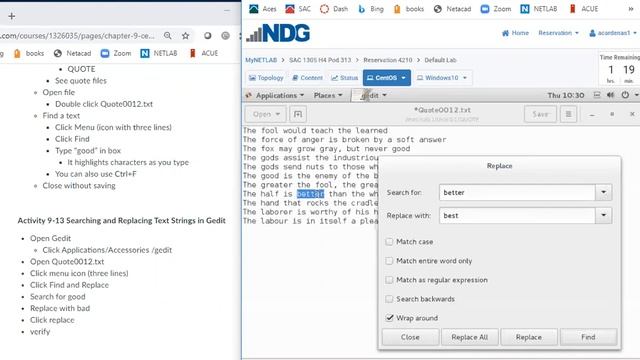Image resolution: width=640 pixels, height=360 pixels.
Task: Enable Match entire word only
Action: point(389,261)
